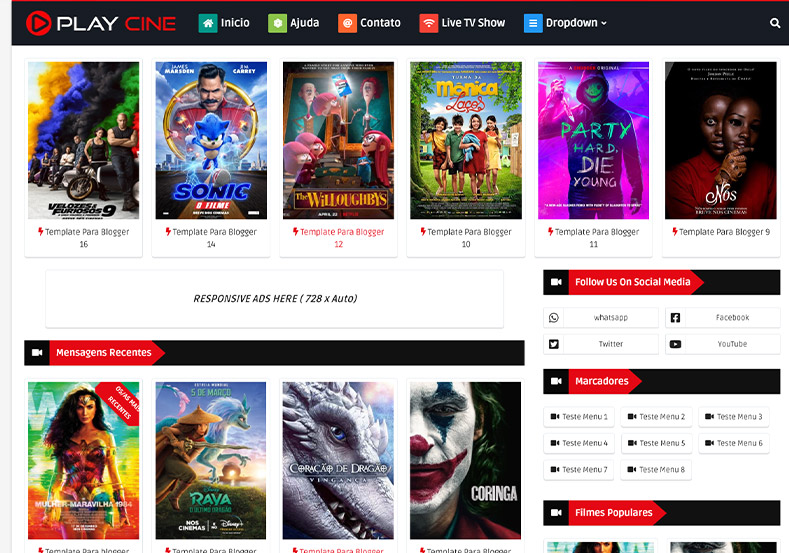
Task: Click the Twitter bird icon
Action: 554,344
